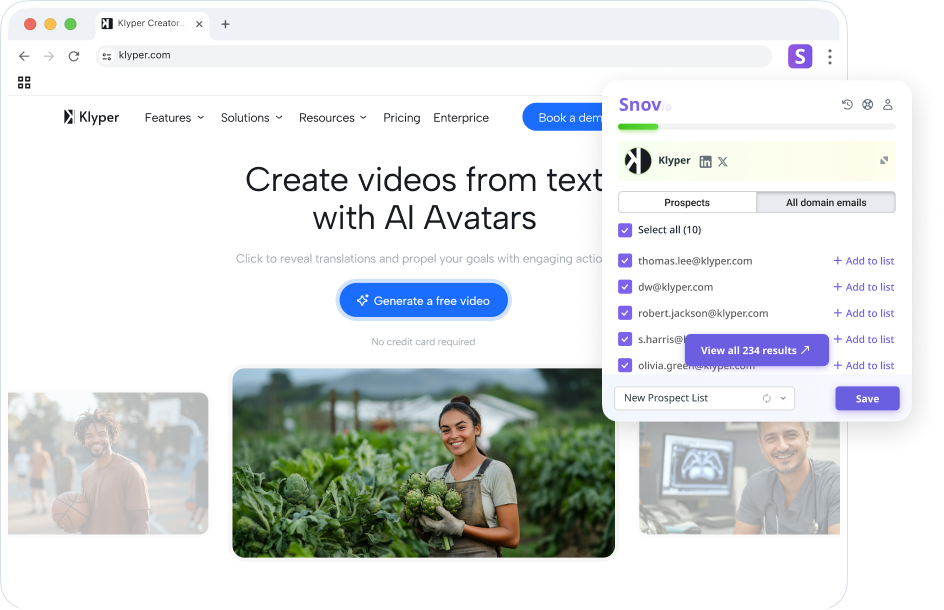Open the Snov.io account profile icon
This screenshot has width=944, height=610.
coord(887,105)
